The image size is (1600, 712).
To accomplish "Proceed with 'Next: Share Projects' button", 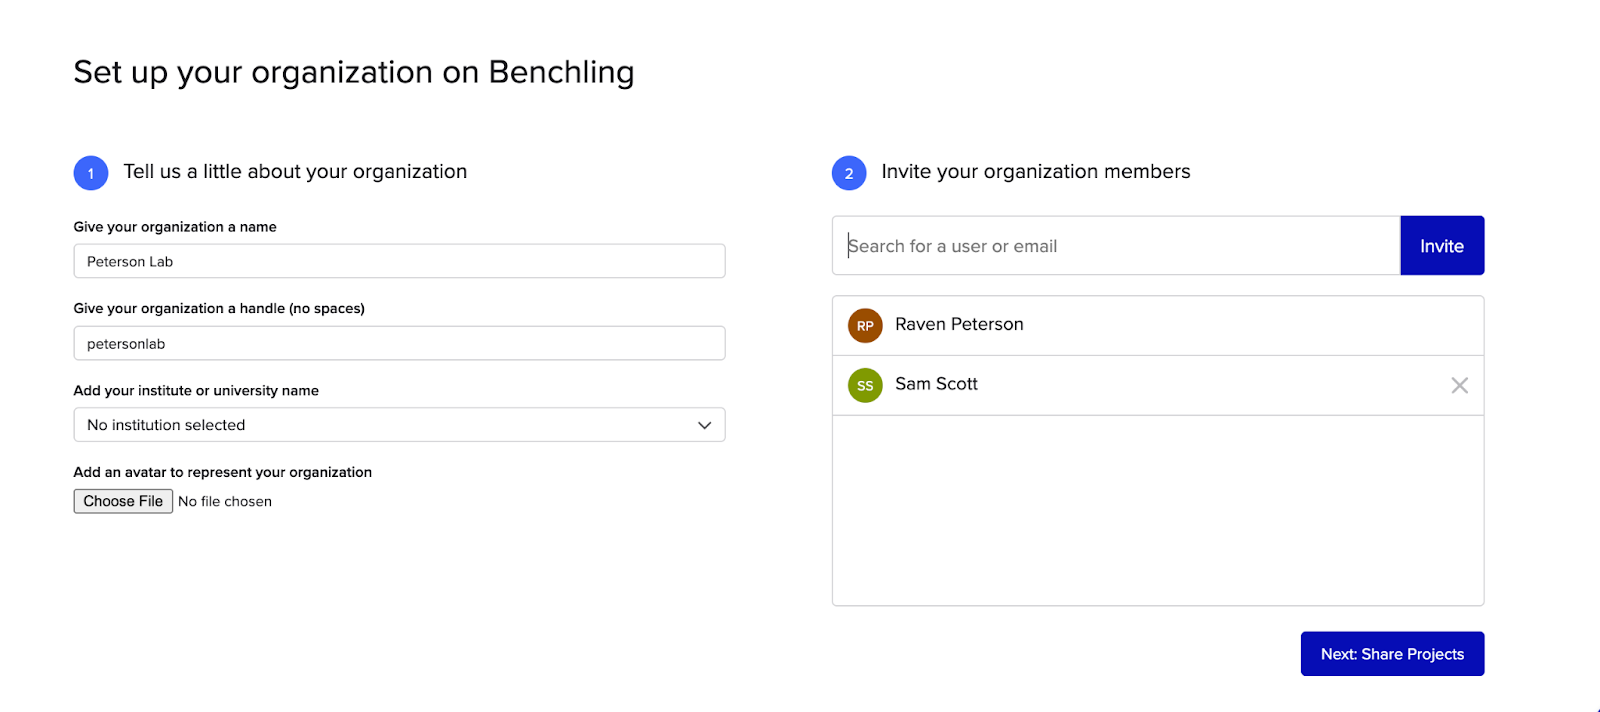I will pyautogui.click(x=1392, y=654).
